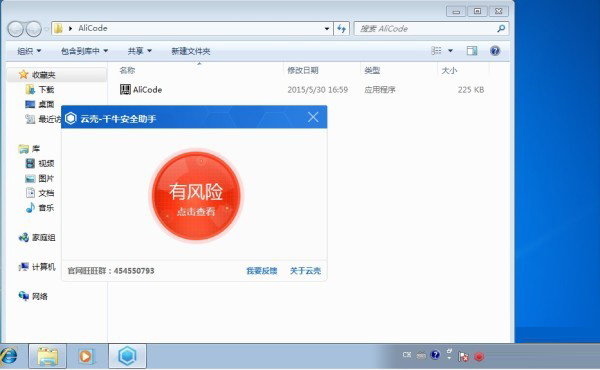600x370 pixels.
Task: Open Internet Explorer from taskbar
Action: point(10,356)
